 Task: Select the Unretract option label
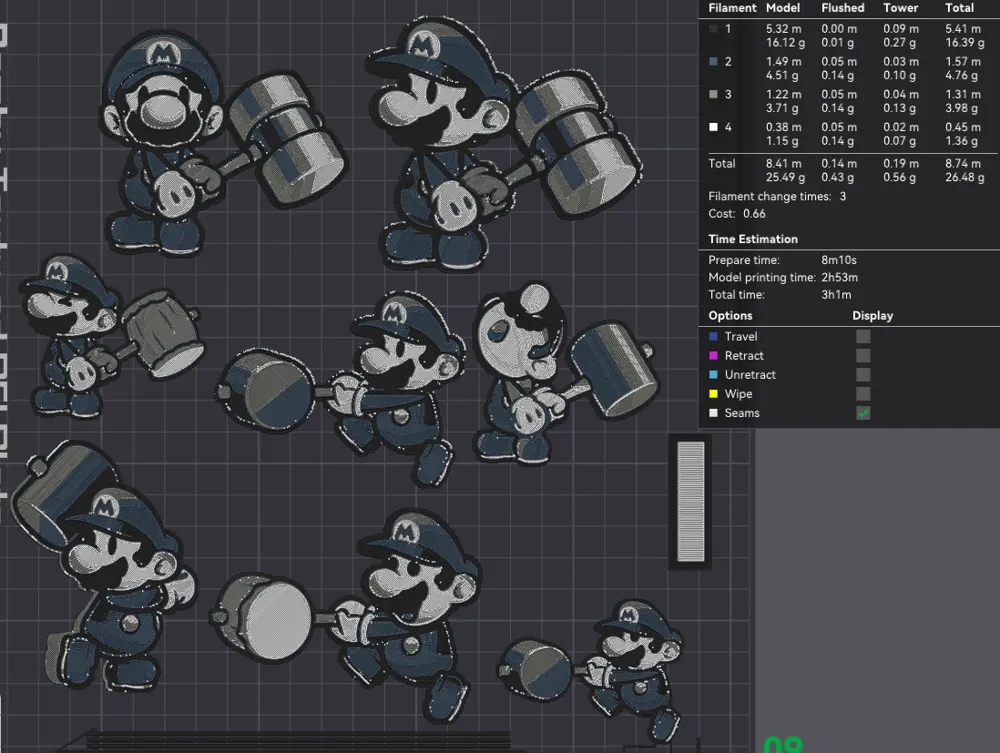tap(750, 375)
